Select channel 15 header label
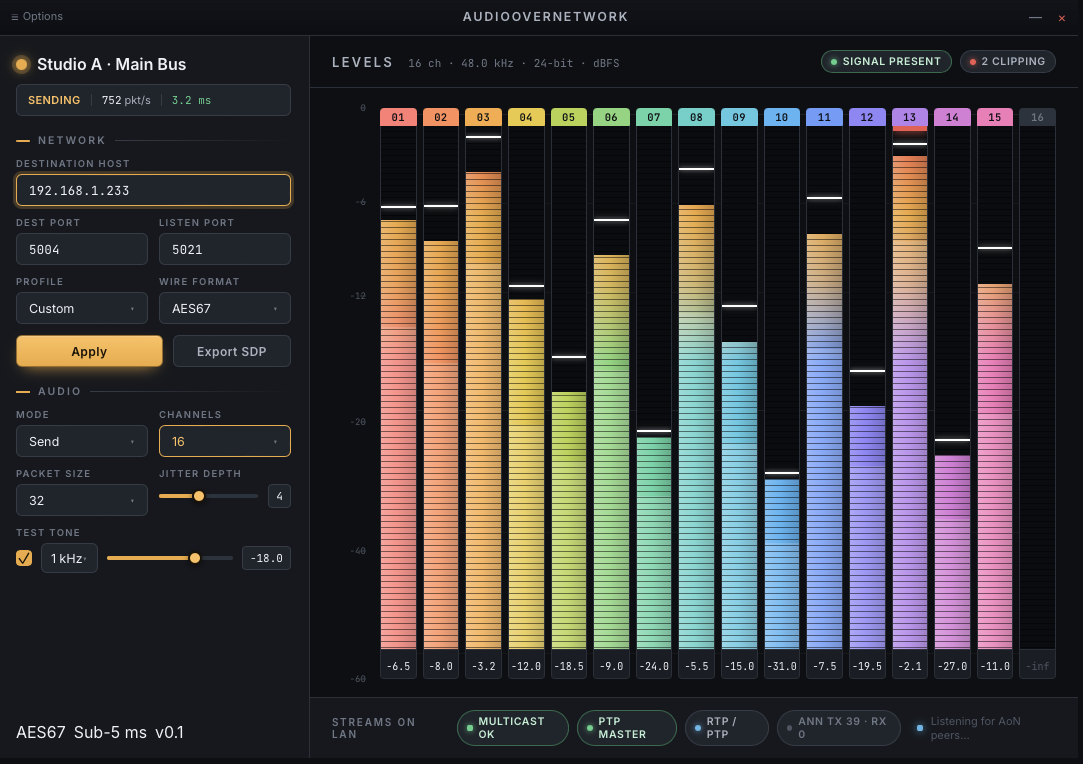Screen dimensions: 1083x764 (x=995, y=117)
